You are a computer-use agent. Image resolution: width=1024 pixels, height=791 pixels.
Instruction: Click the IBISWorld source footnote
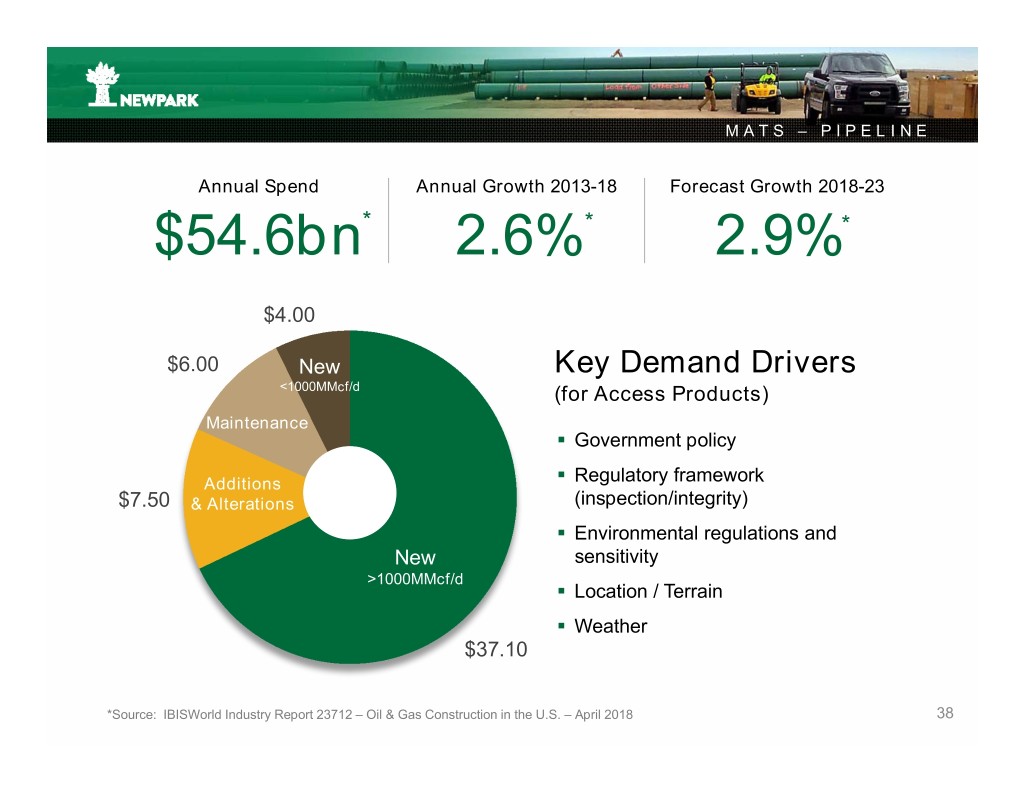369,714
